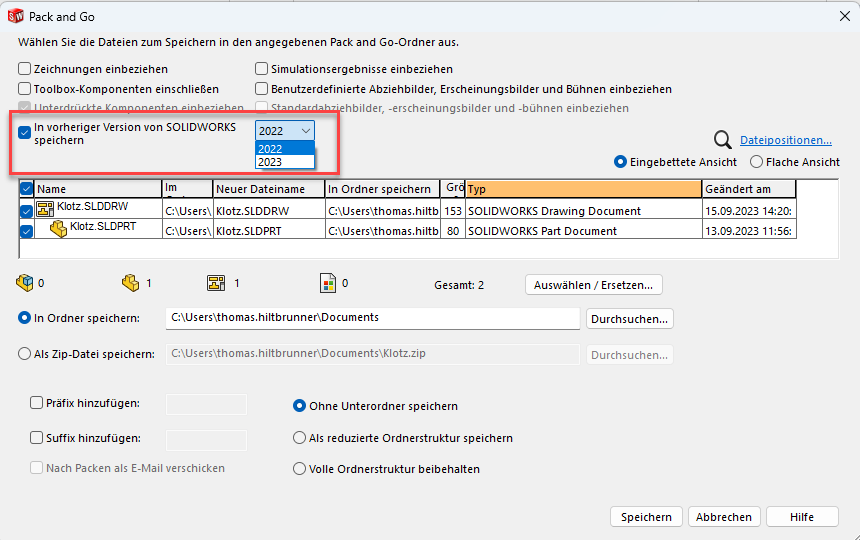Click the part count icon below the table
The width and height of the screenshot is (860, 540).
(130, 284)
